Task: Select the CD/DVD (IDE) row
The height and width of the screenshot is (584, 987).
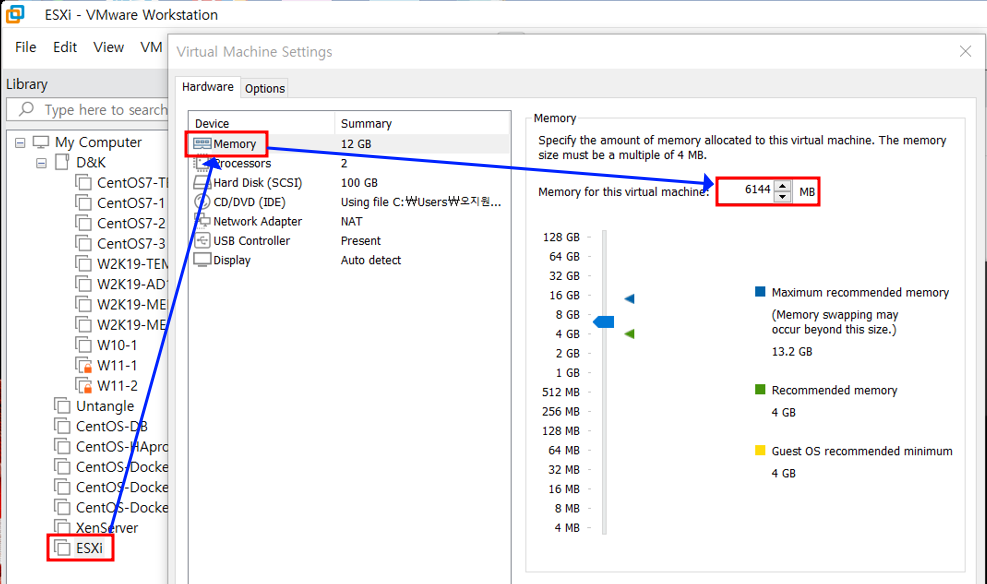Action: (x=349, y=202)
